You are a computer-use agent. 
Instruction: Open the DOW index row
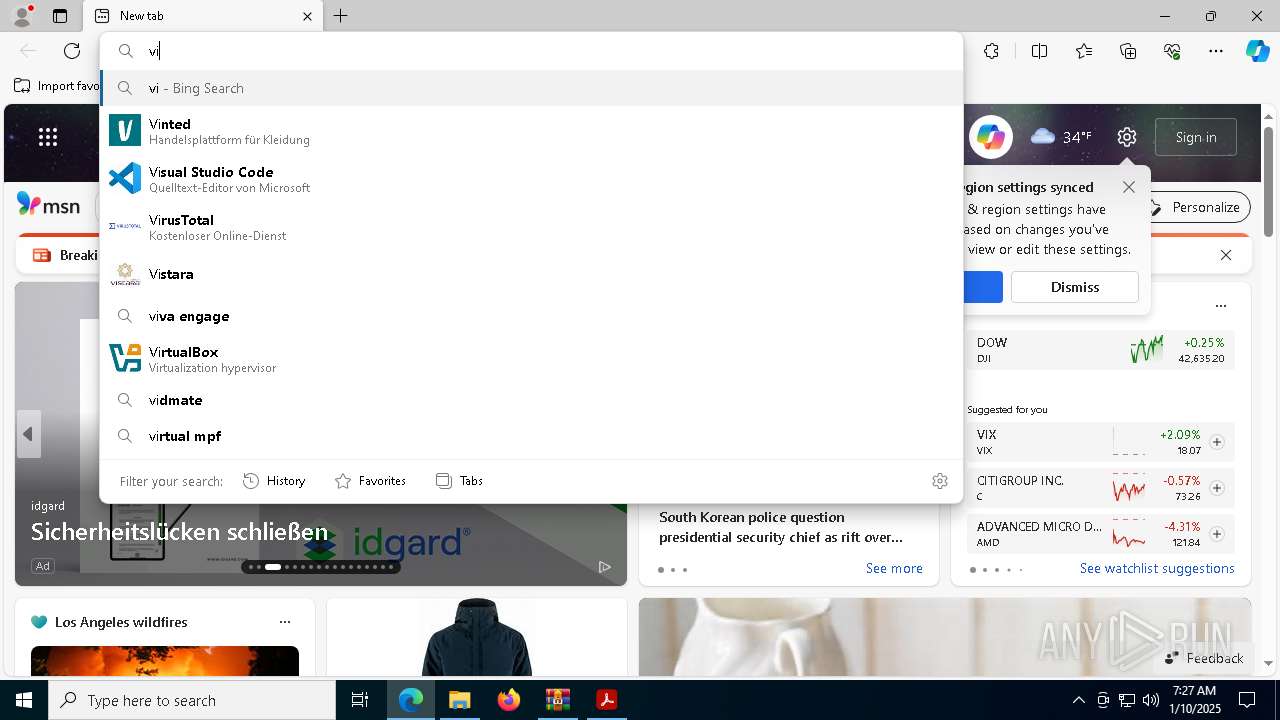click(1100, 350)
